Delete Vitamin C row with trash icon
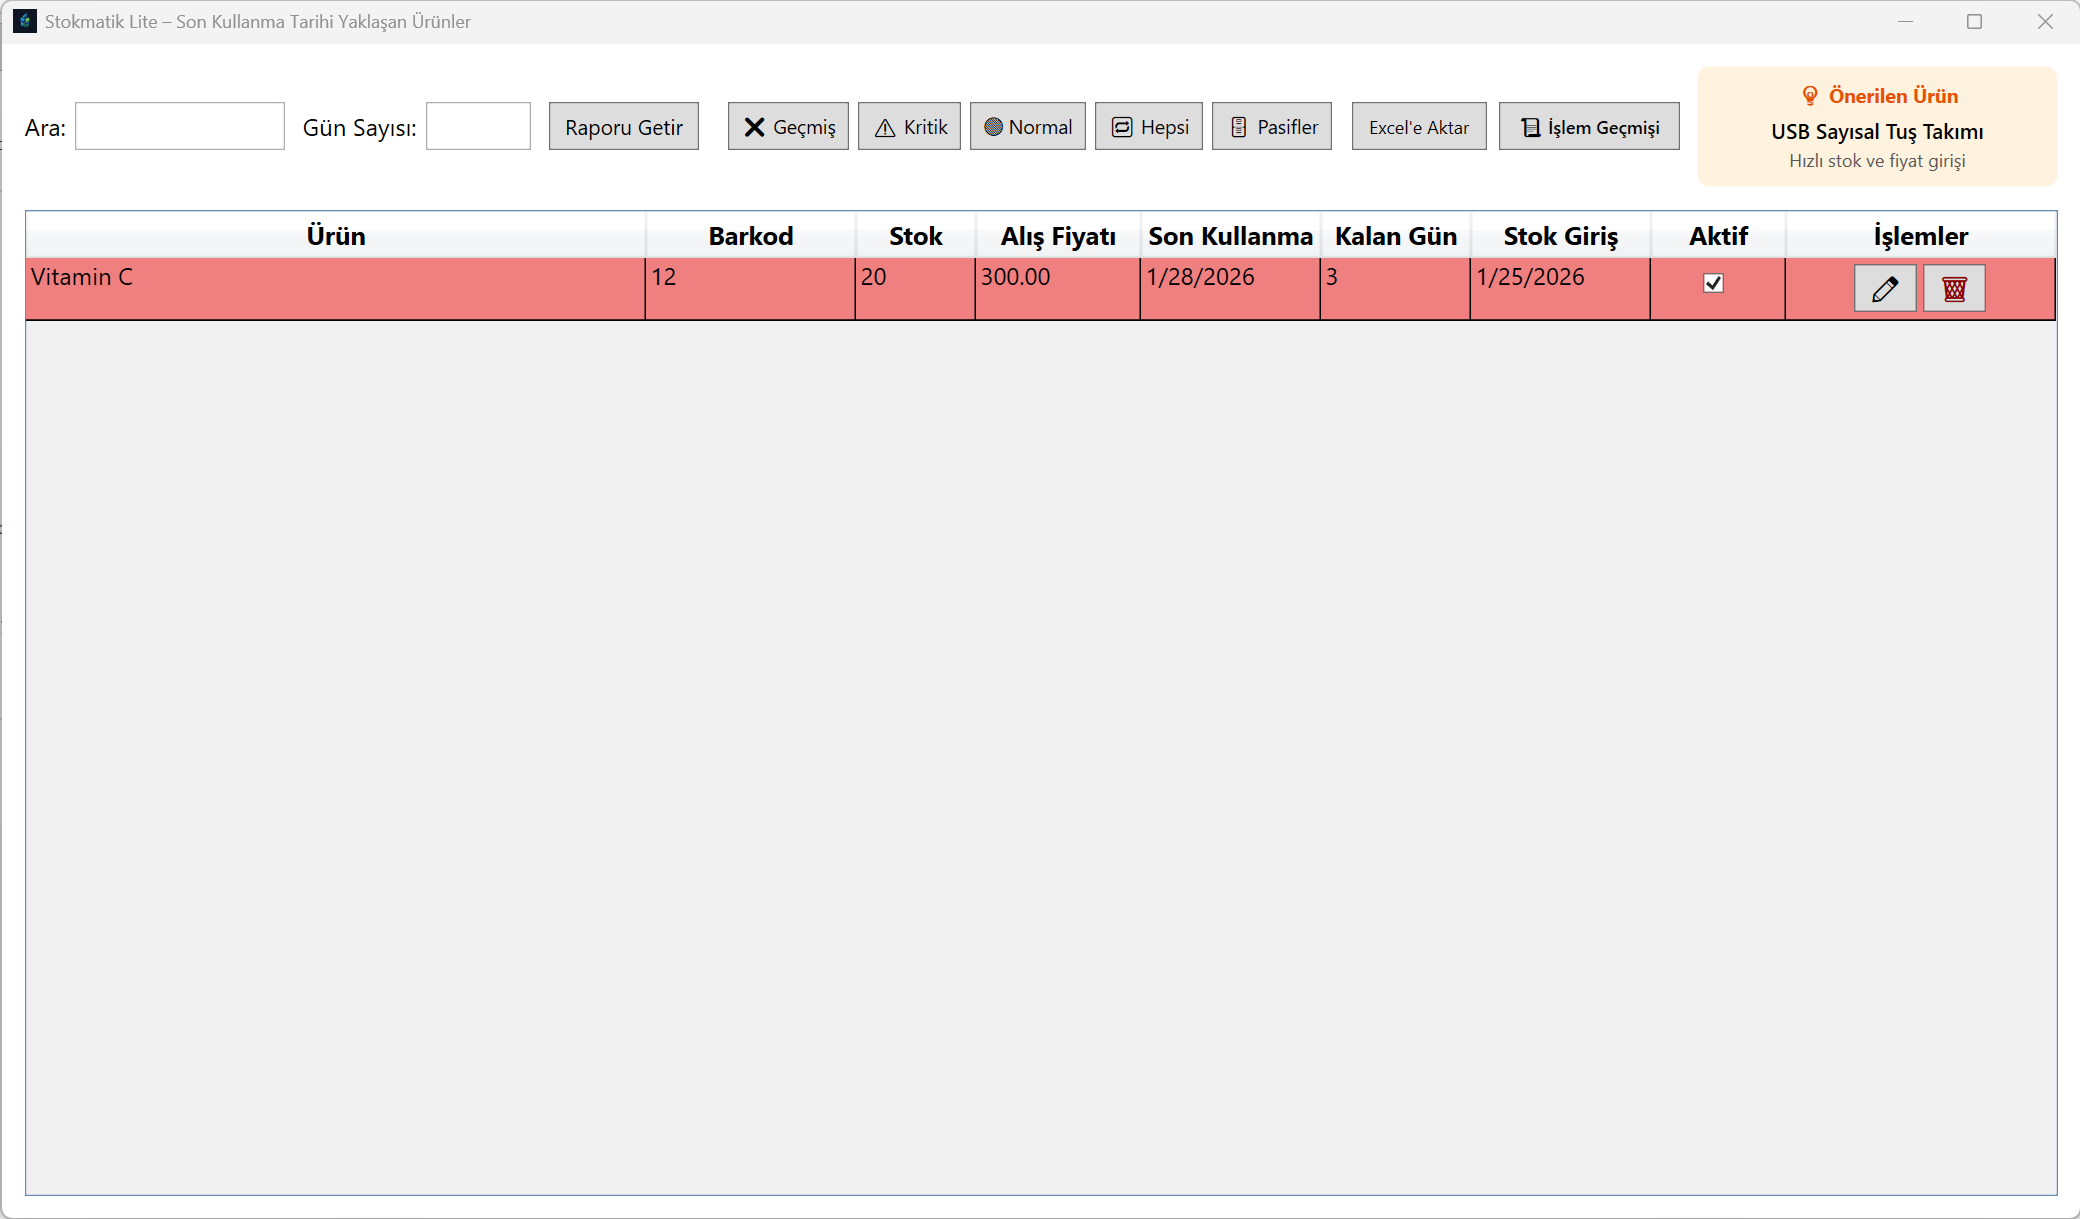The width and height of the screenshot is (2080, 1219). 1953,289
